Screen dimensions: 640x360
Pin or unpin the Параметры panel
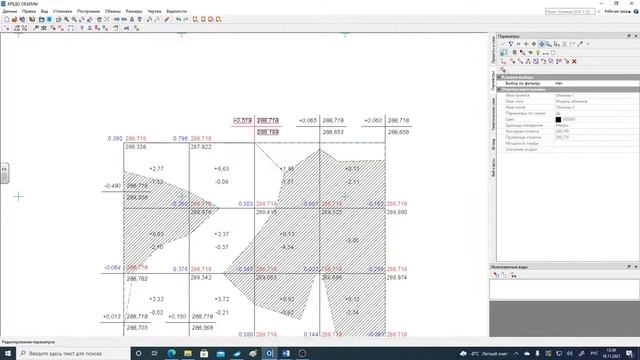coord(629,36)
